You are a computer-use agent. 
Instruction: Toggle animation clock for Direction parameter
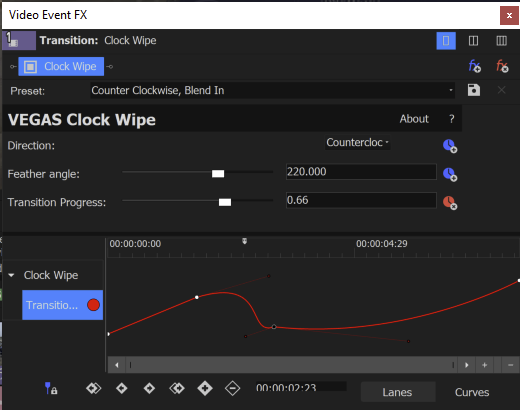click(x=450, y=146)
